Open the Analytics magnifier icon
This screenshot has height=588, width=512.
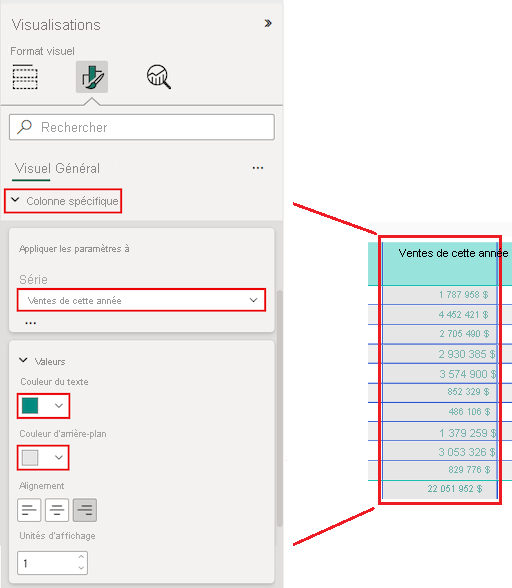click(159, 77)
